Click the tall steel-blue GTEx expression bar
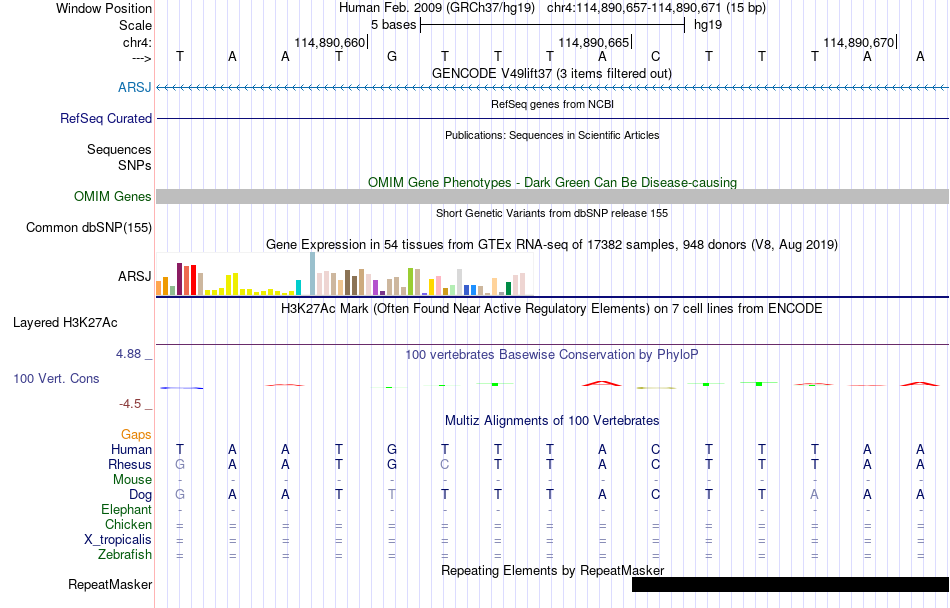This screenshot has width=950, height=608. coord(313,274)
